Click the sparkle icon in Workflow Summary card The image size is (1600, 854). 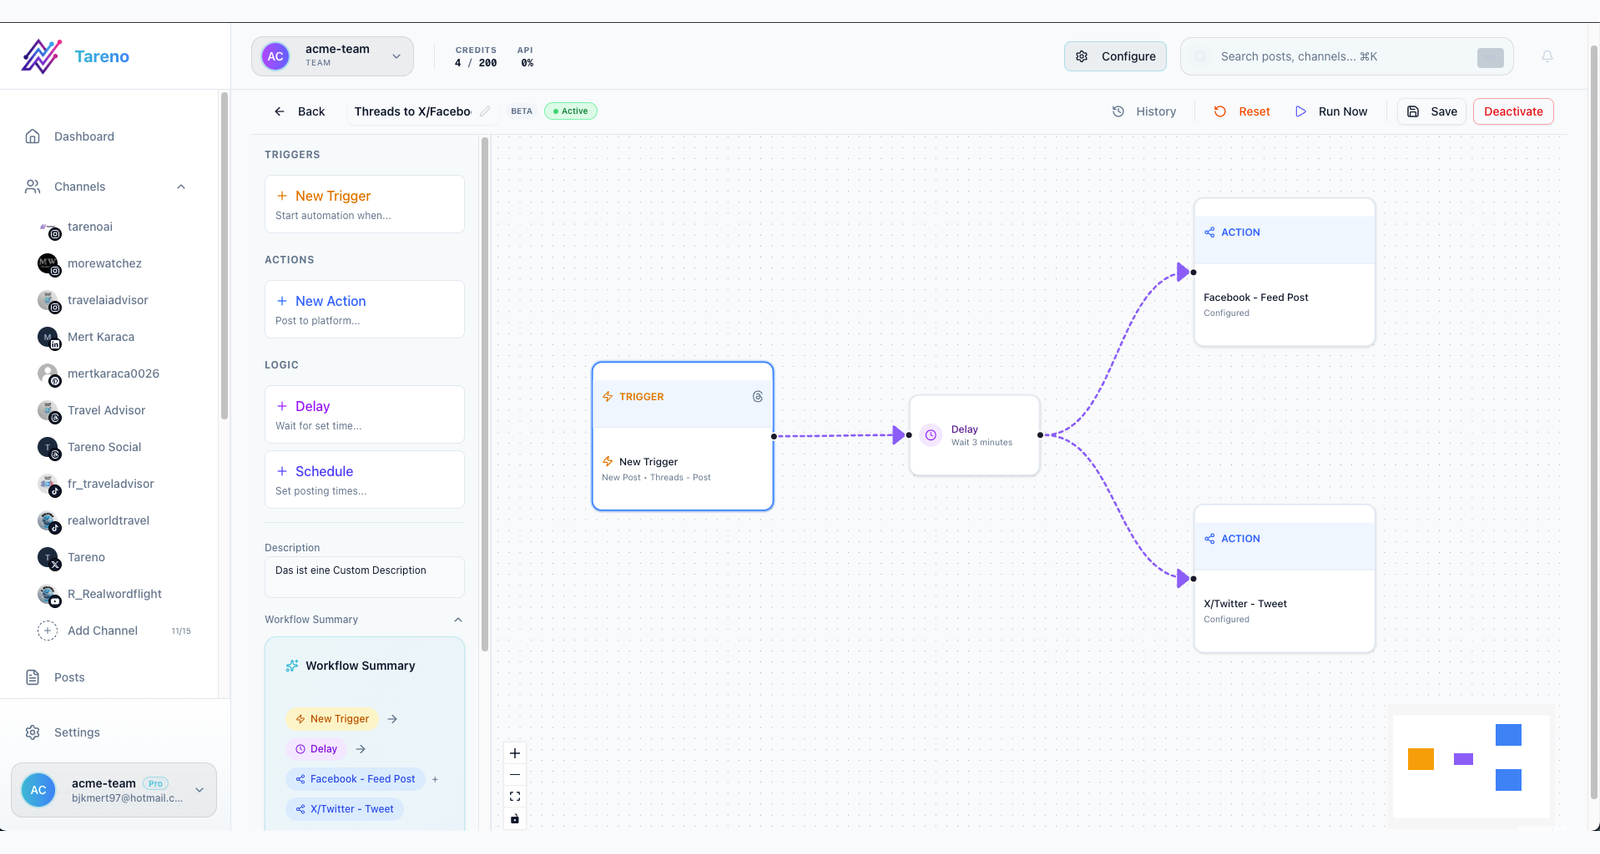(x=292, y=666)
